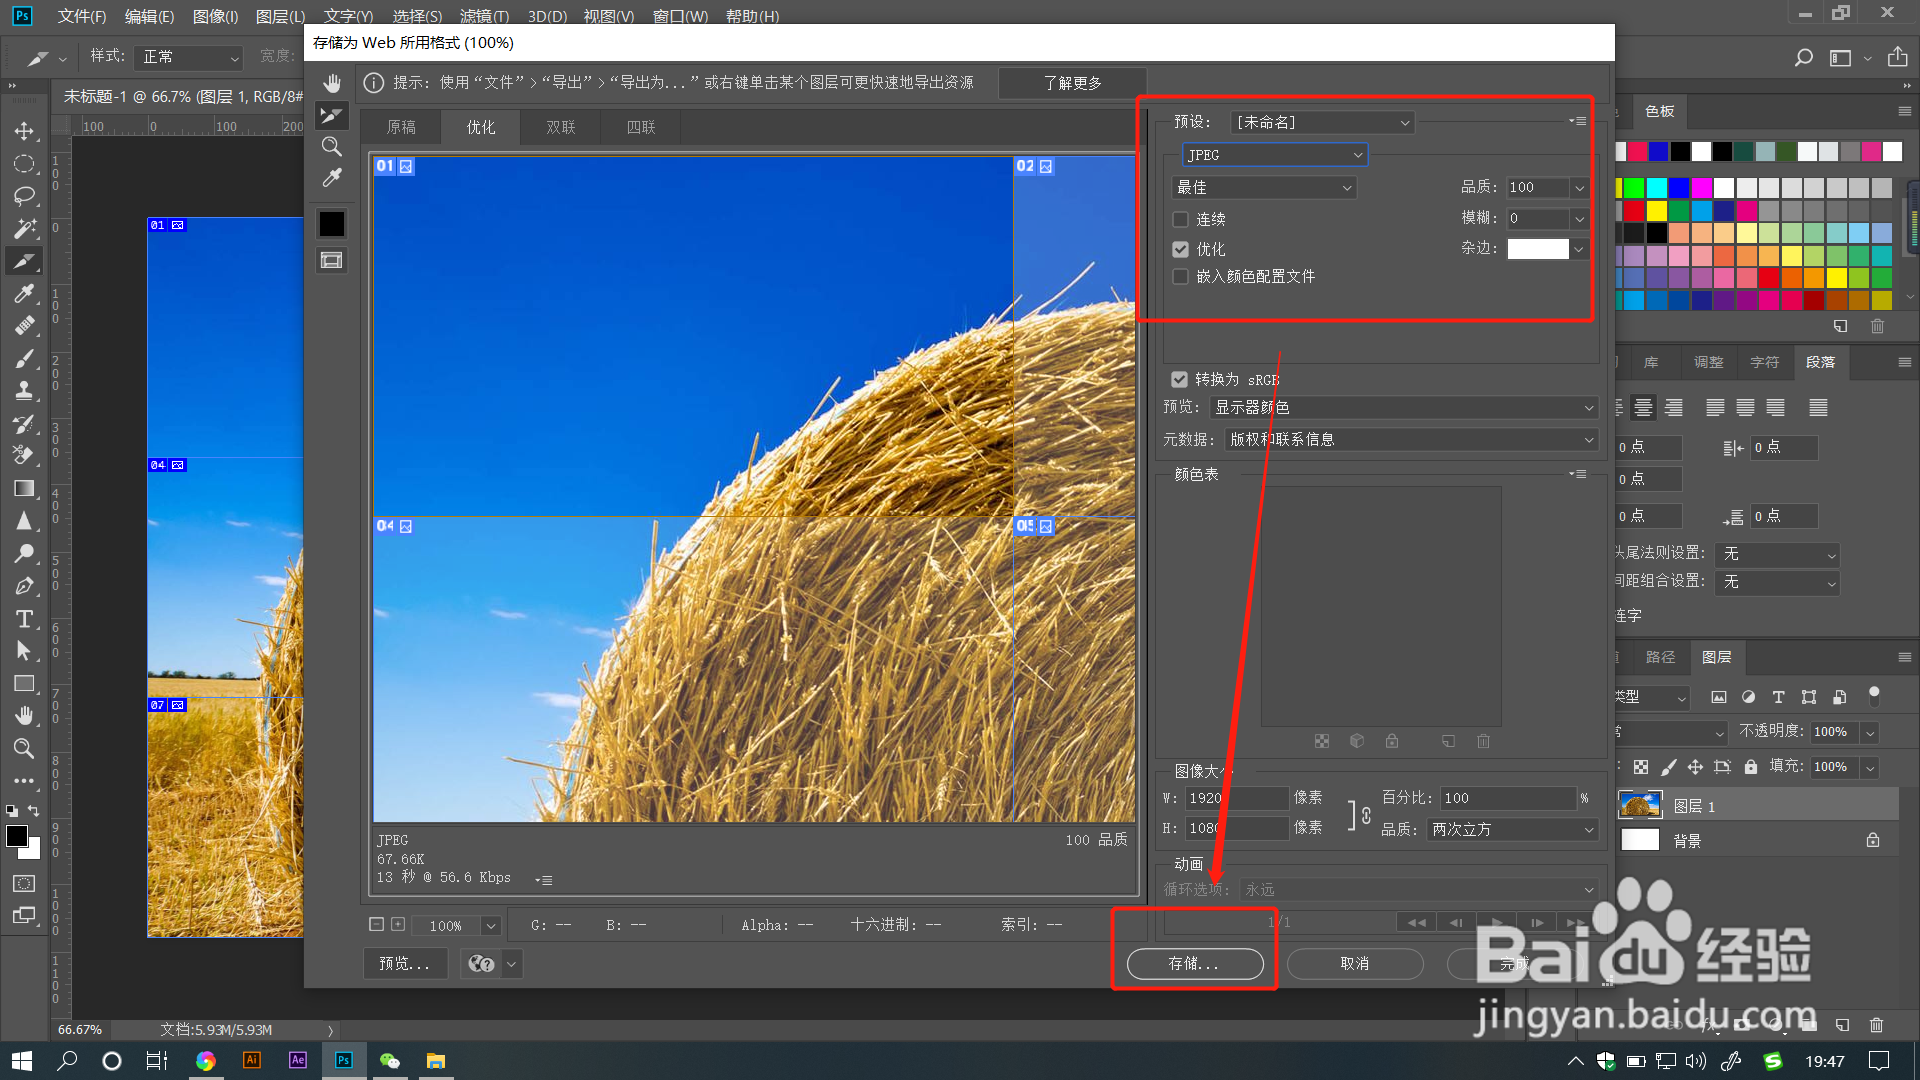1920x1080 pixels.
Task: Select the Elliptical Marquee tool
Action: pos(24,164)
